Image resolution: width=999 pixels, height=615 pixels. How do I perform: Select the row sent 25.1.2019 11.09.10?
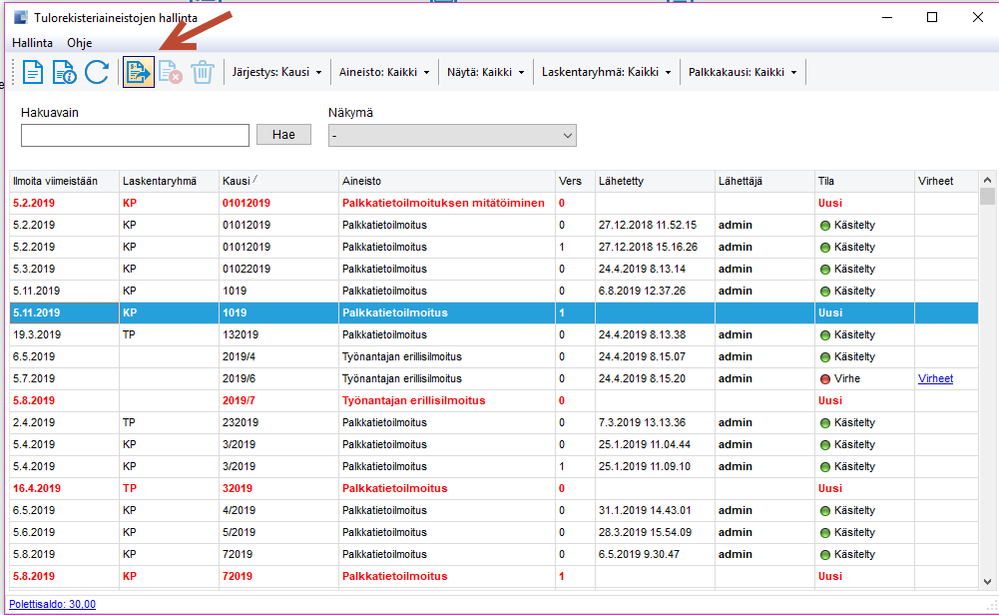(x=494, y=467)
